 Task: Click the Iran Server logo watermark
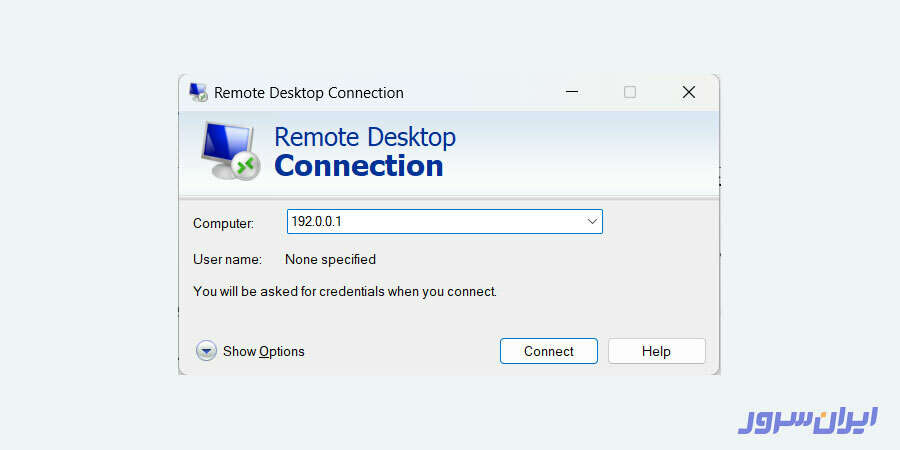[807, 418]
